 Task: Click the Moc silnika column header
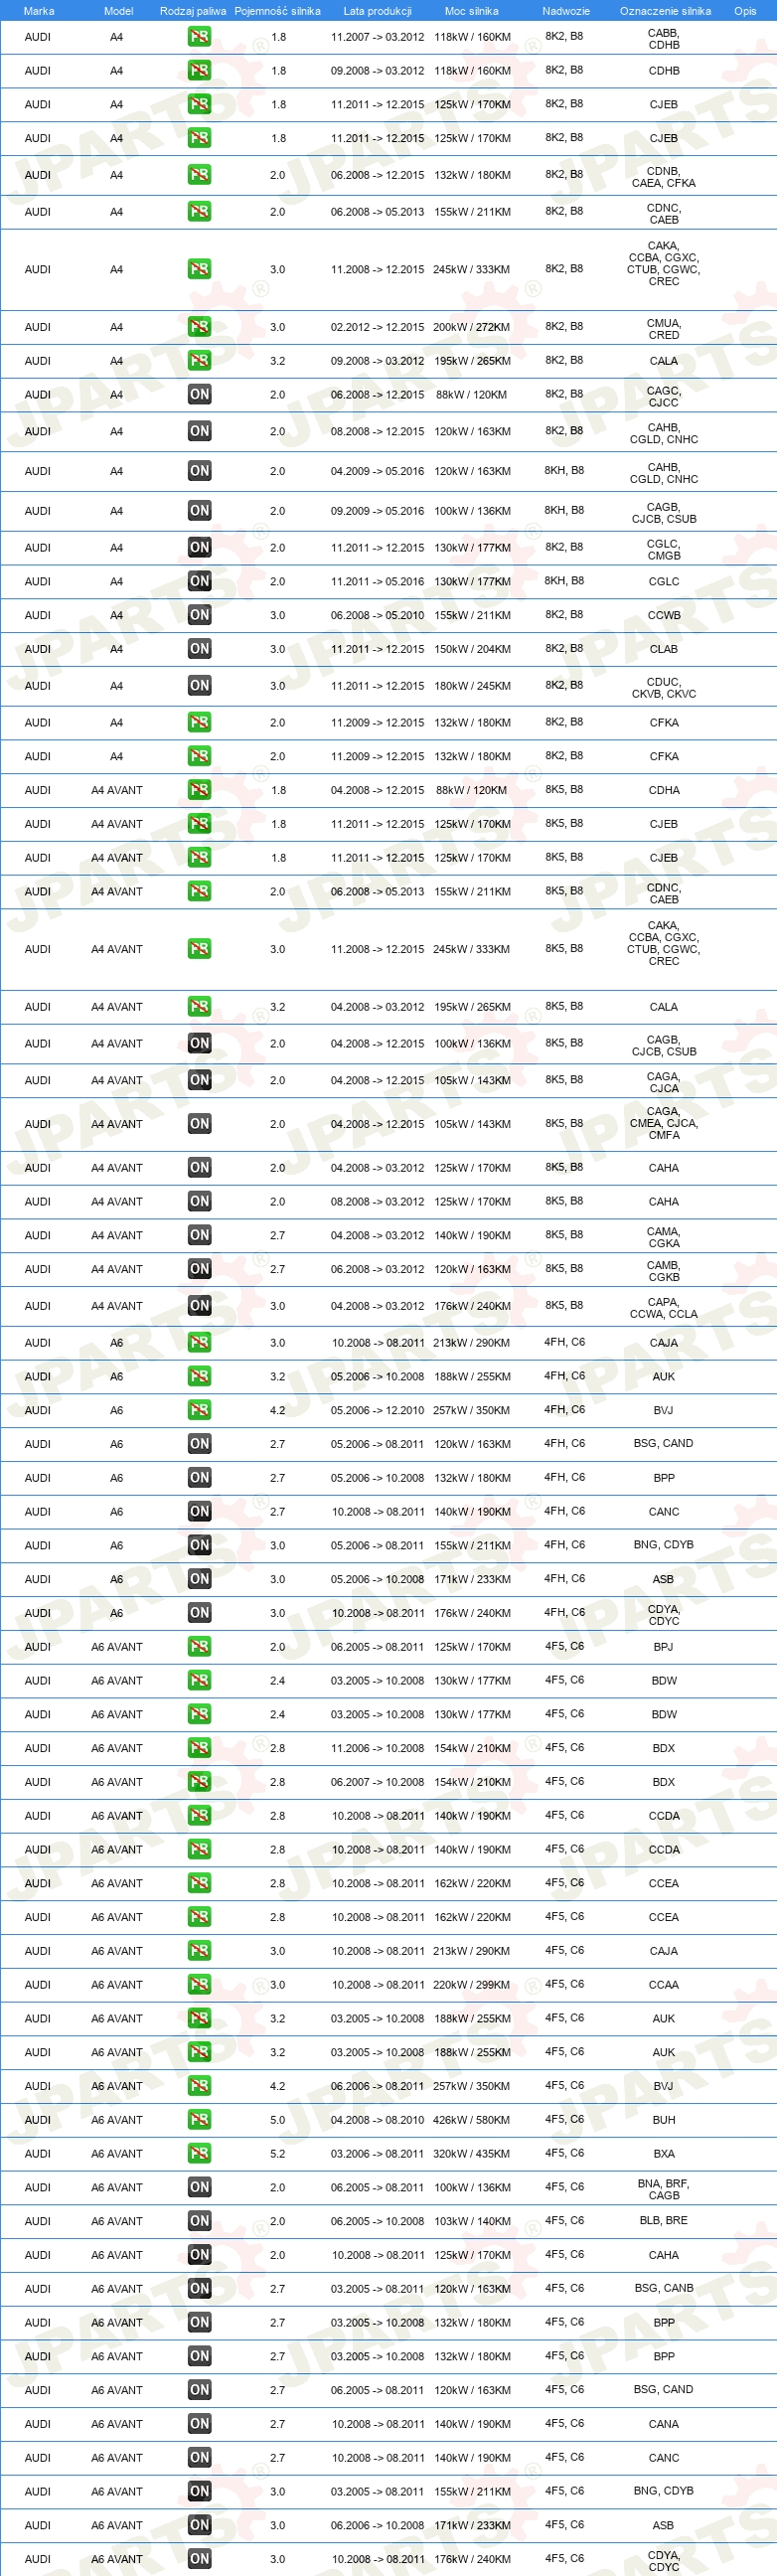472,11
